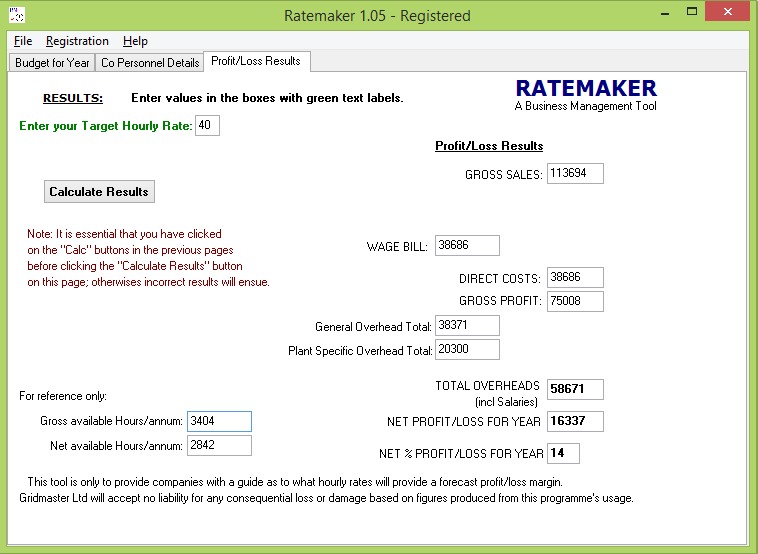Viewport: 758px width, 554px height.
Task: Select the Profit/Loss Results tab
Action: [256, 61]
